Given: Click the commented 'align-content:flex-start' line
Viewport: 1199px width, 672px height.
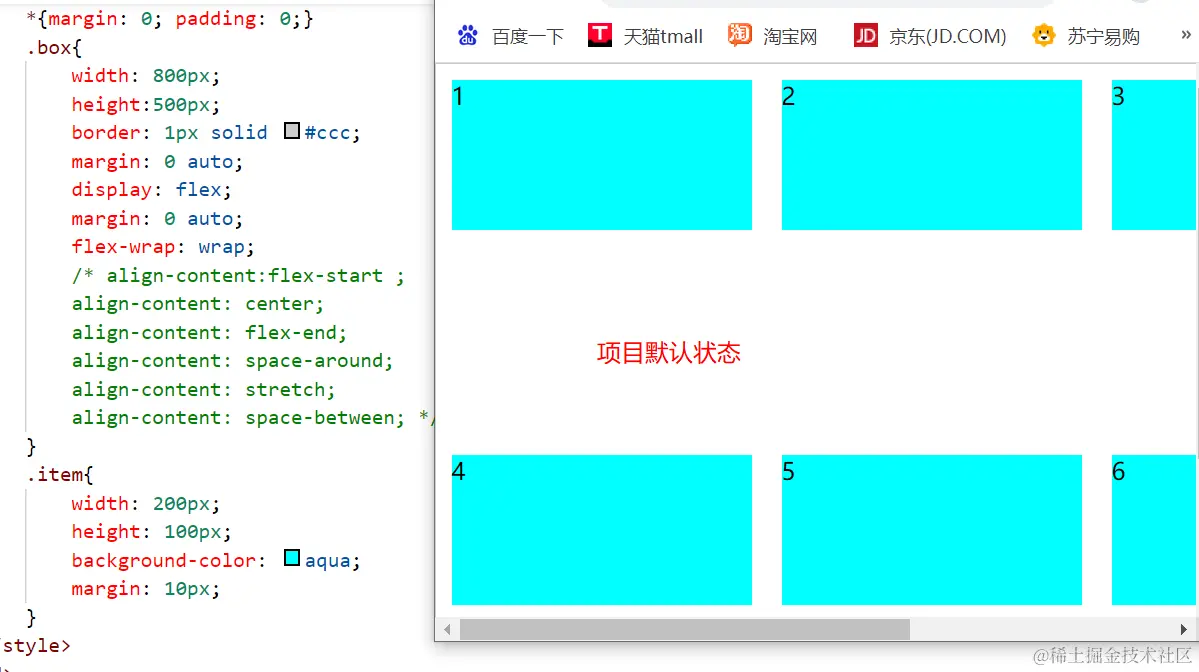Looking at the screenshot, I should 238,275.
